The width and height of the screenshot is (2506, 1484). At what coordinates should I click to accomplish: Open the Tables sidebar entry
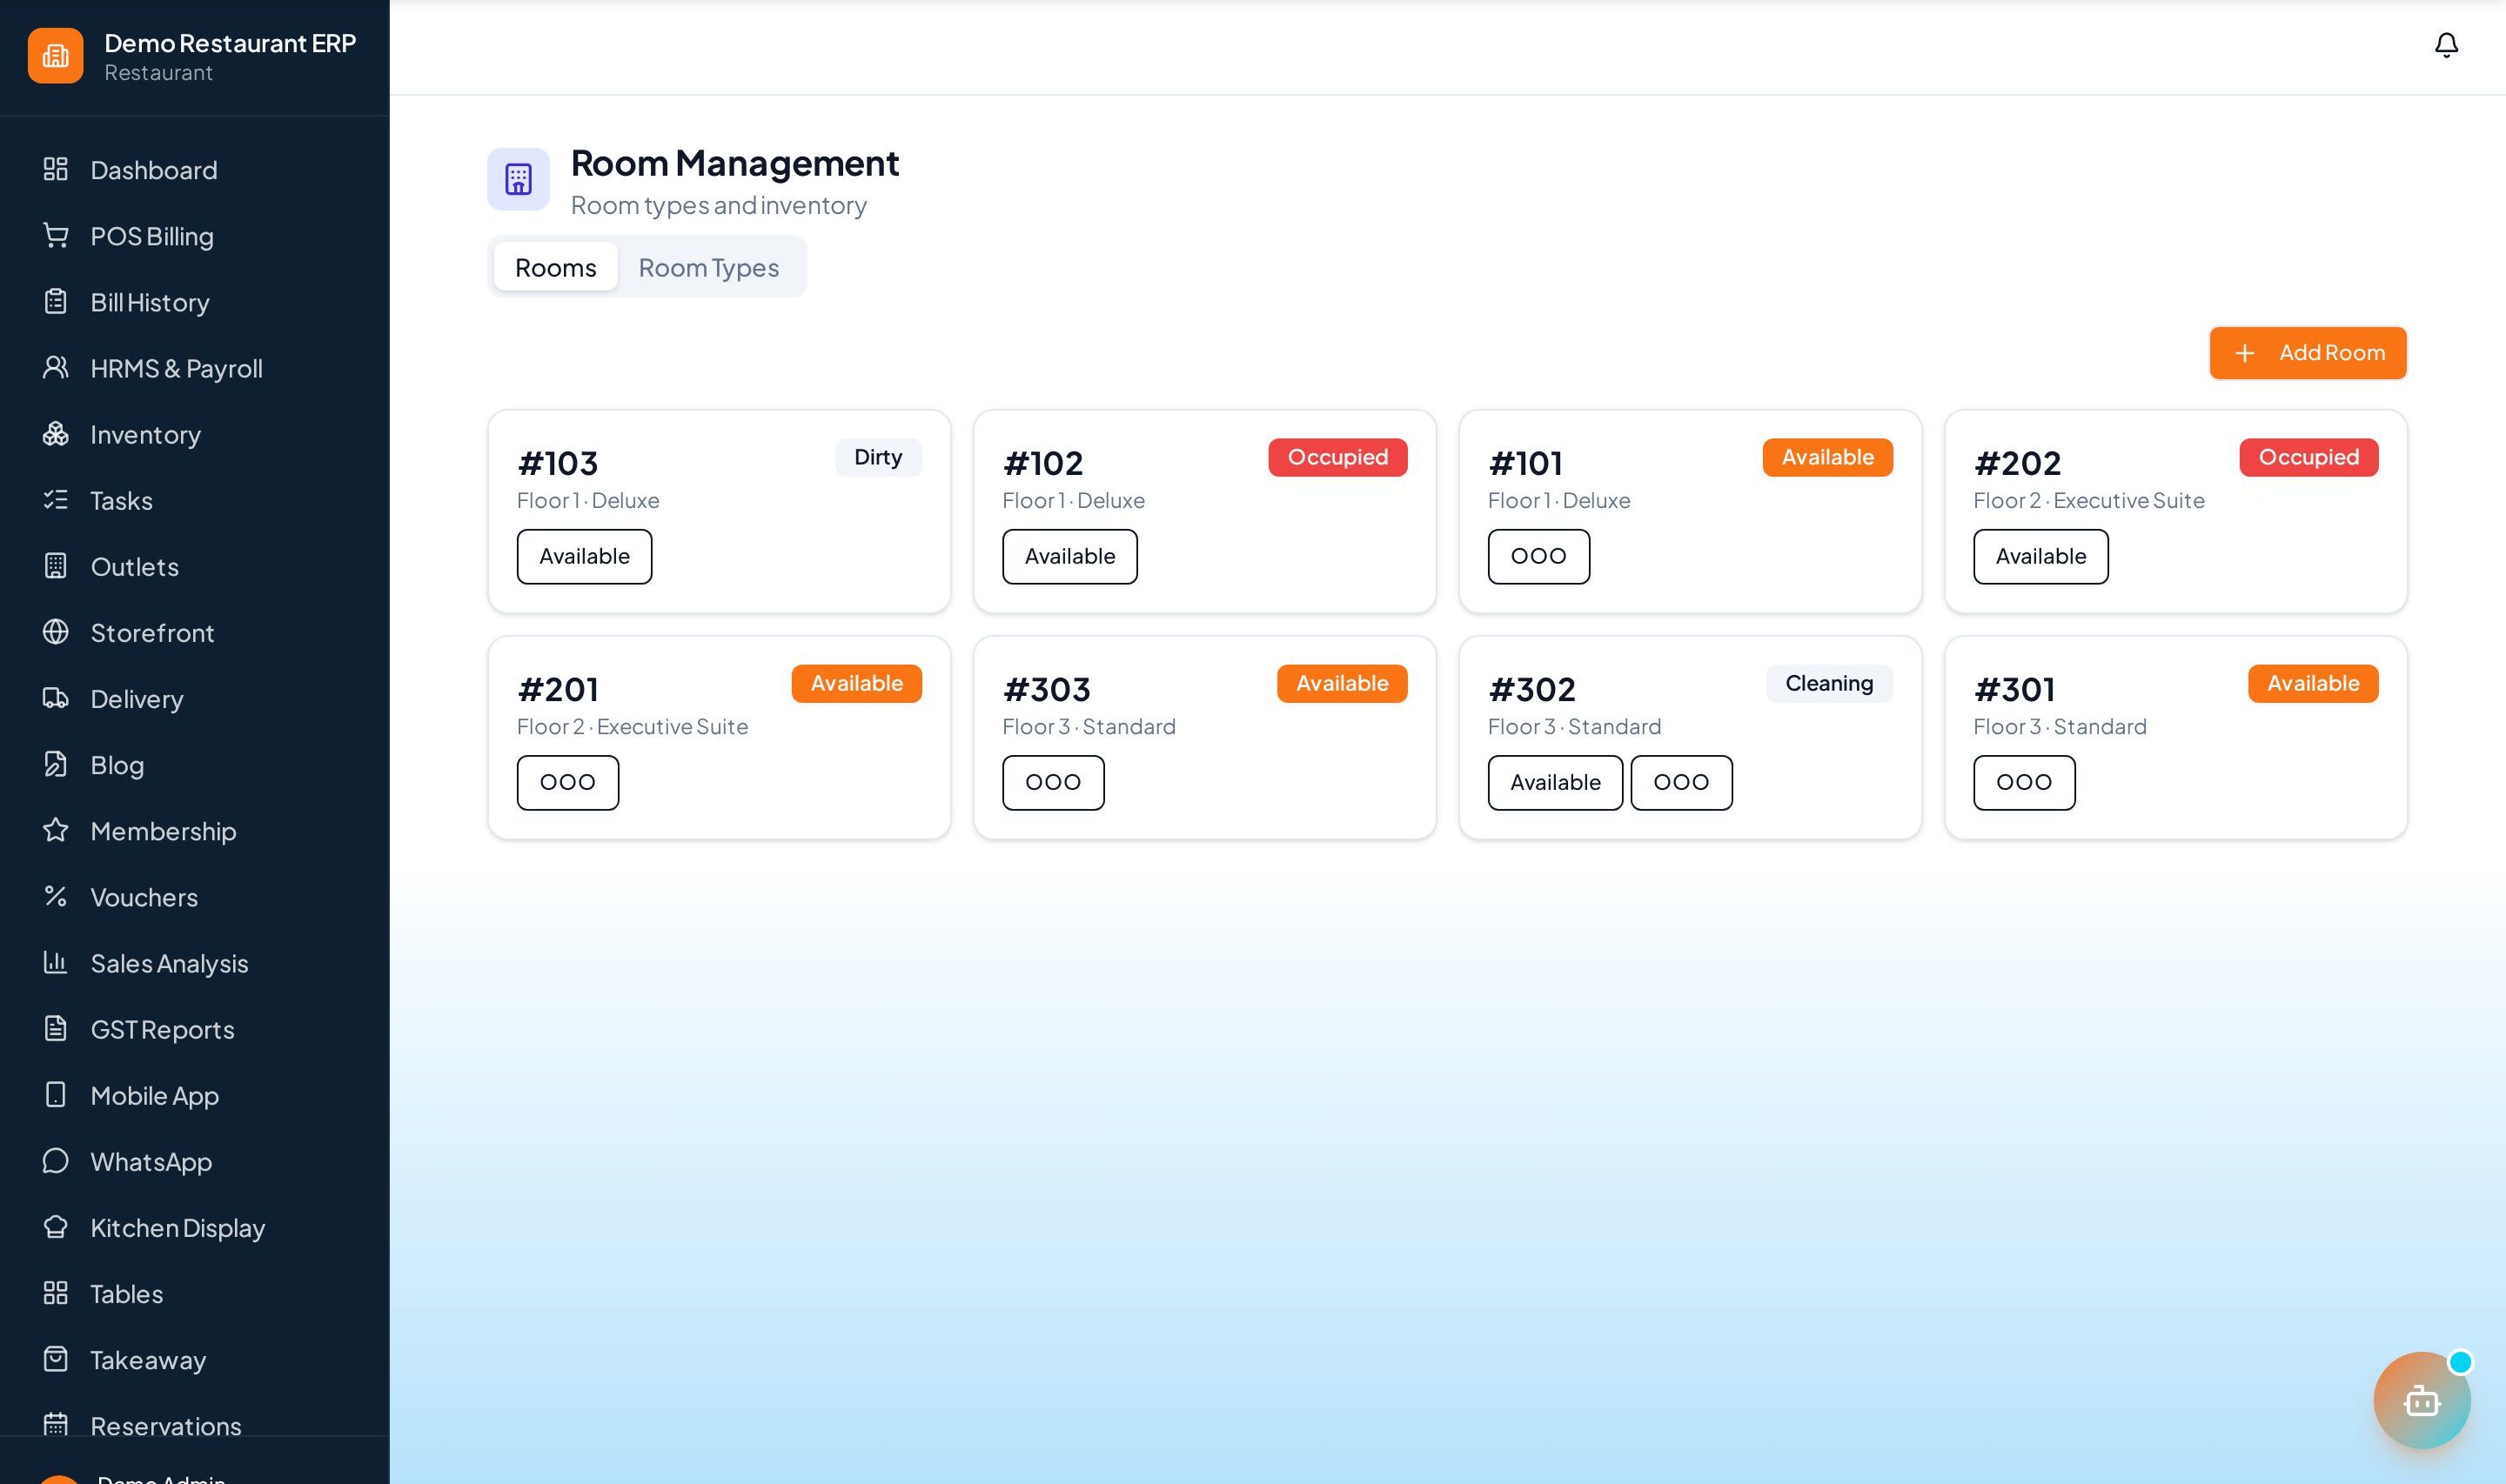(x=194, y=1293)
